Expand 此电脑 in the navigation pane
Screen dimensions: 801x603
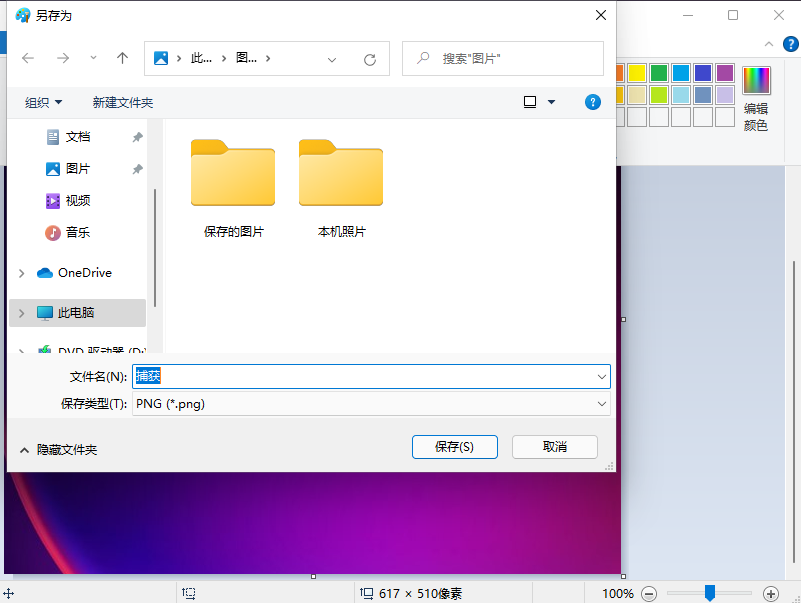tap(20, 312)
